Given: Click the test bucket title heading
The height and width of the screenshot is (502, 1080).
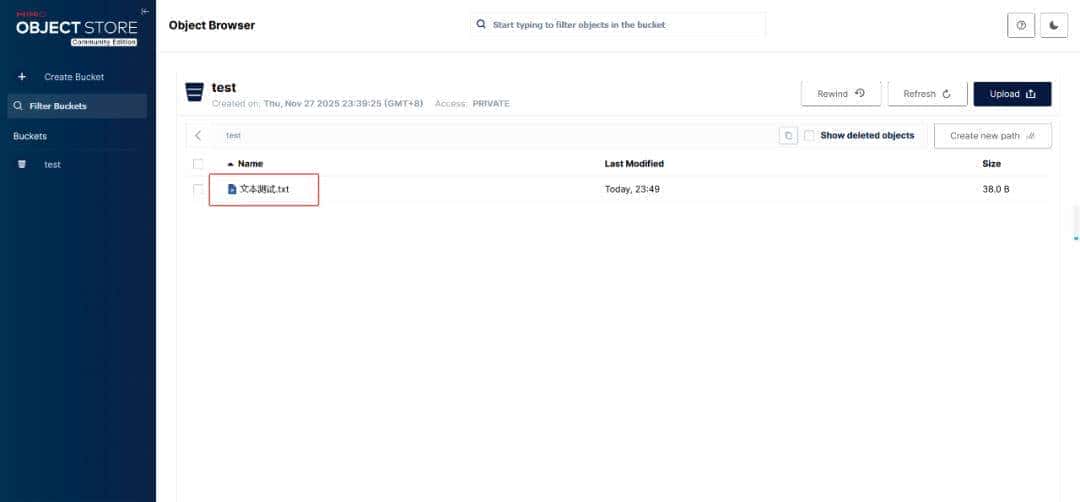Looking at the screenshot, I should click(224, 87).
